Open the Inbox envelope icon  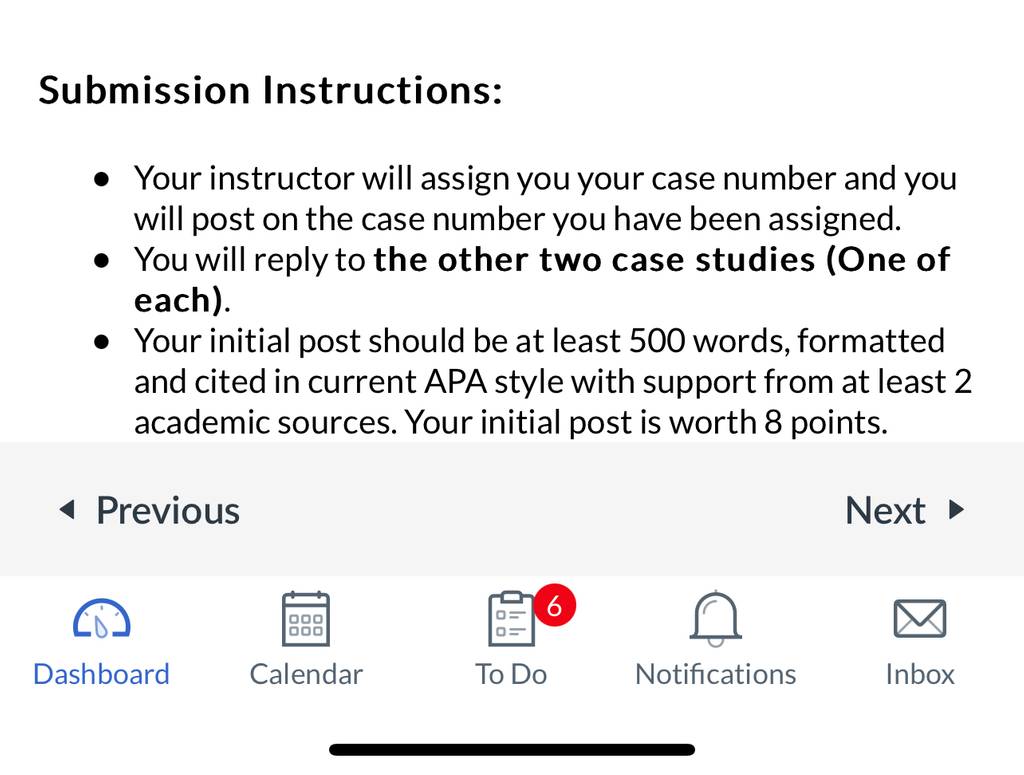(920, 618)
